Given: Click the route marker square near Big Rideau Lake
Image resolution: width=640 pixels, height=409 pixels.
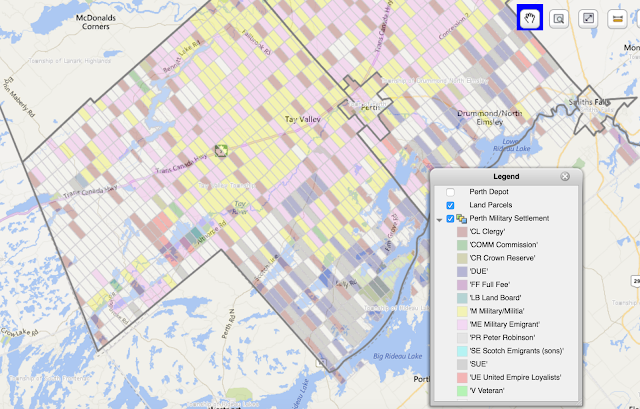Looking at the screenshot, I should point(321,362).
